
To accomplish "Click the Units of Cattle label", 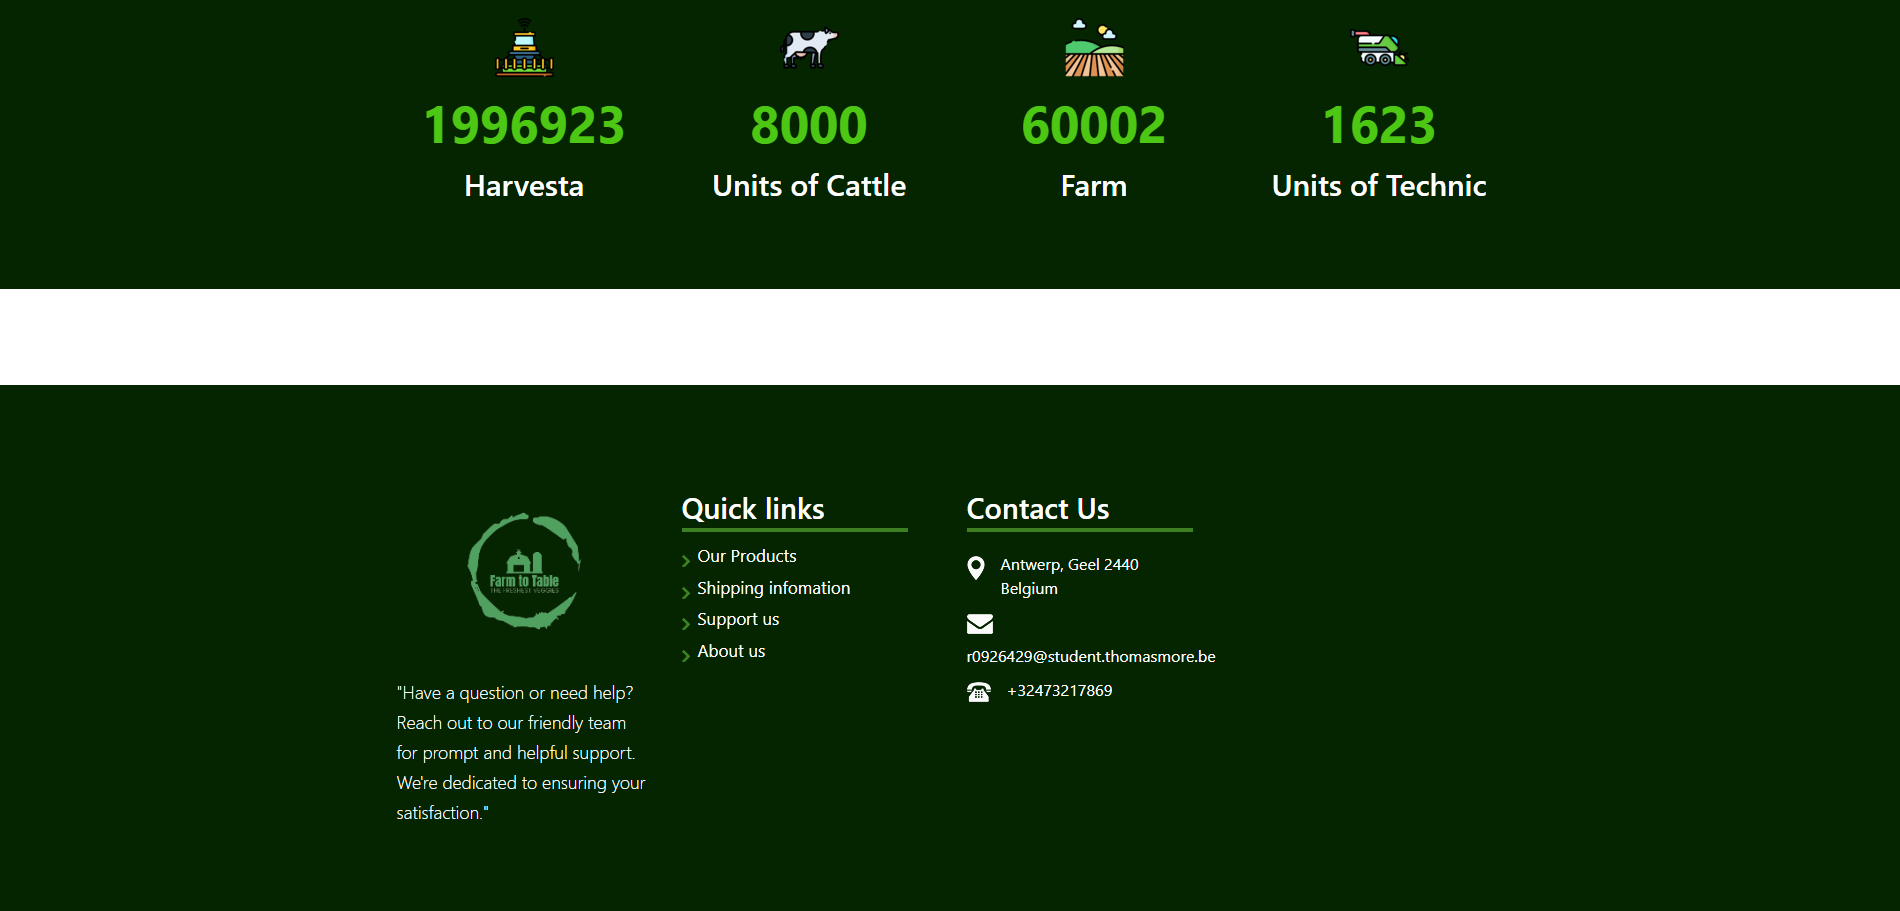I will click(809, 186).
